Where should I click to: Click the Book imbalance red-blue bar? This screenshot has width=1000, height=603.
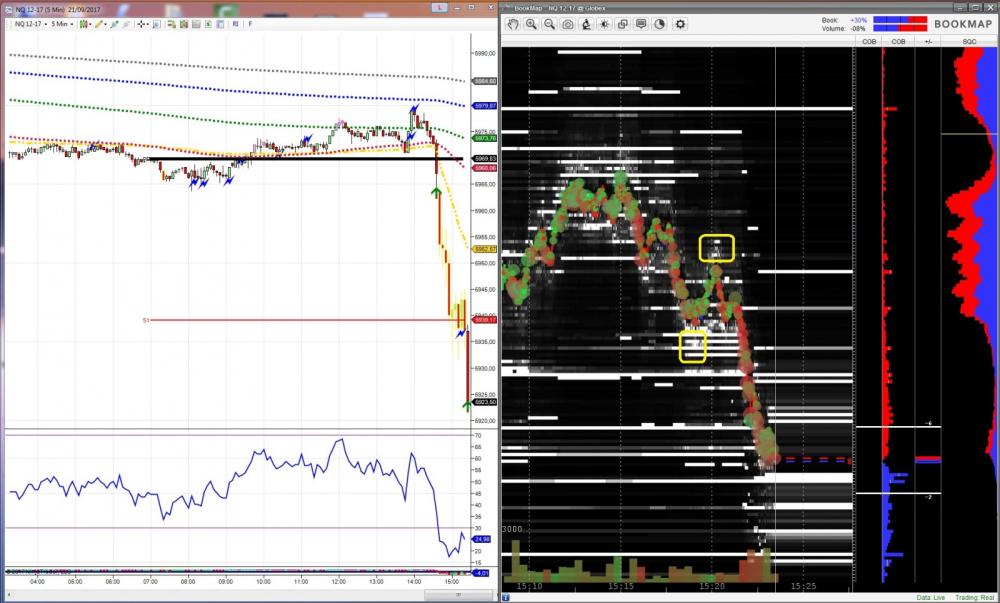pyautogui.click(x=900, y=20)
